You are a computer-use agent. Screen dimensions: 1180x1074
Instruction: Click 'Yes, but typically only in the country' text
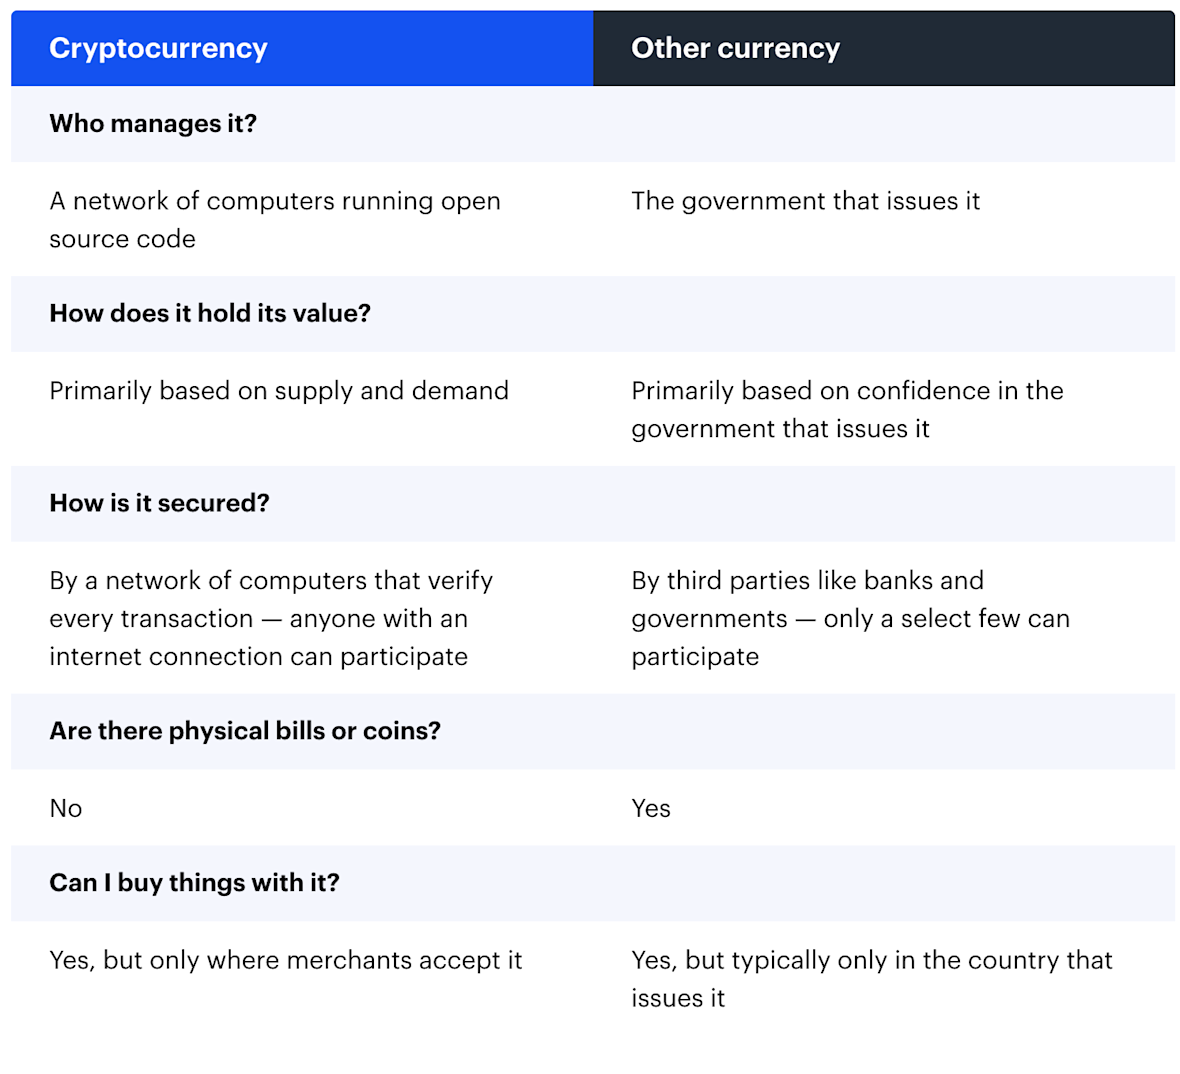871,961
